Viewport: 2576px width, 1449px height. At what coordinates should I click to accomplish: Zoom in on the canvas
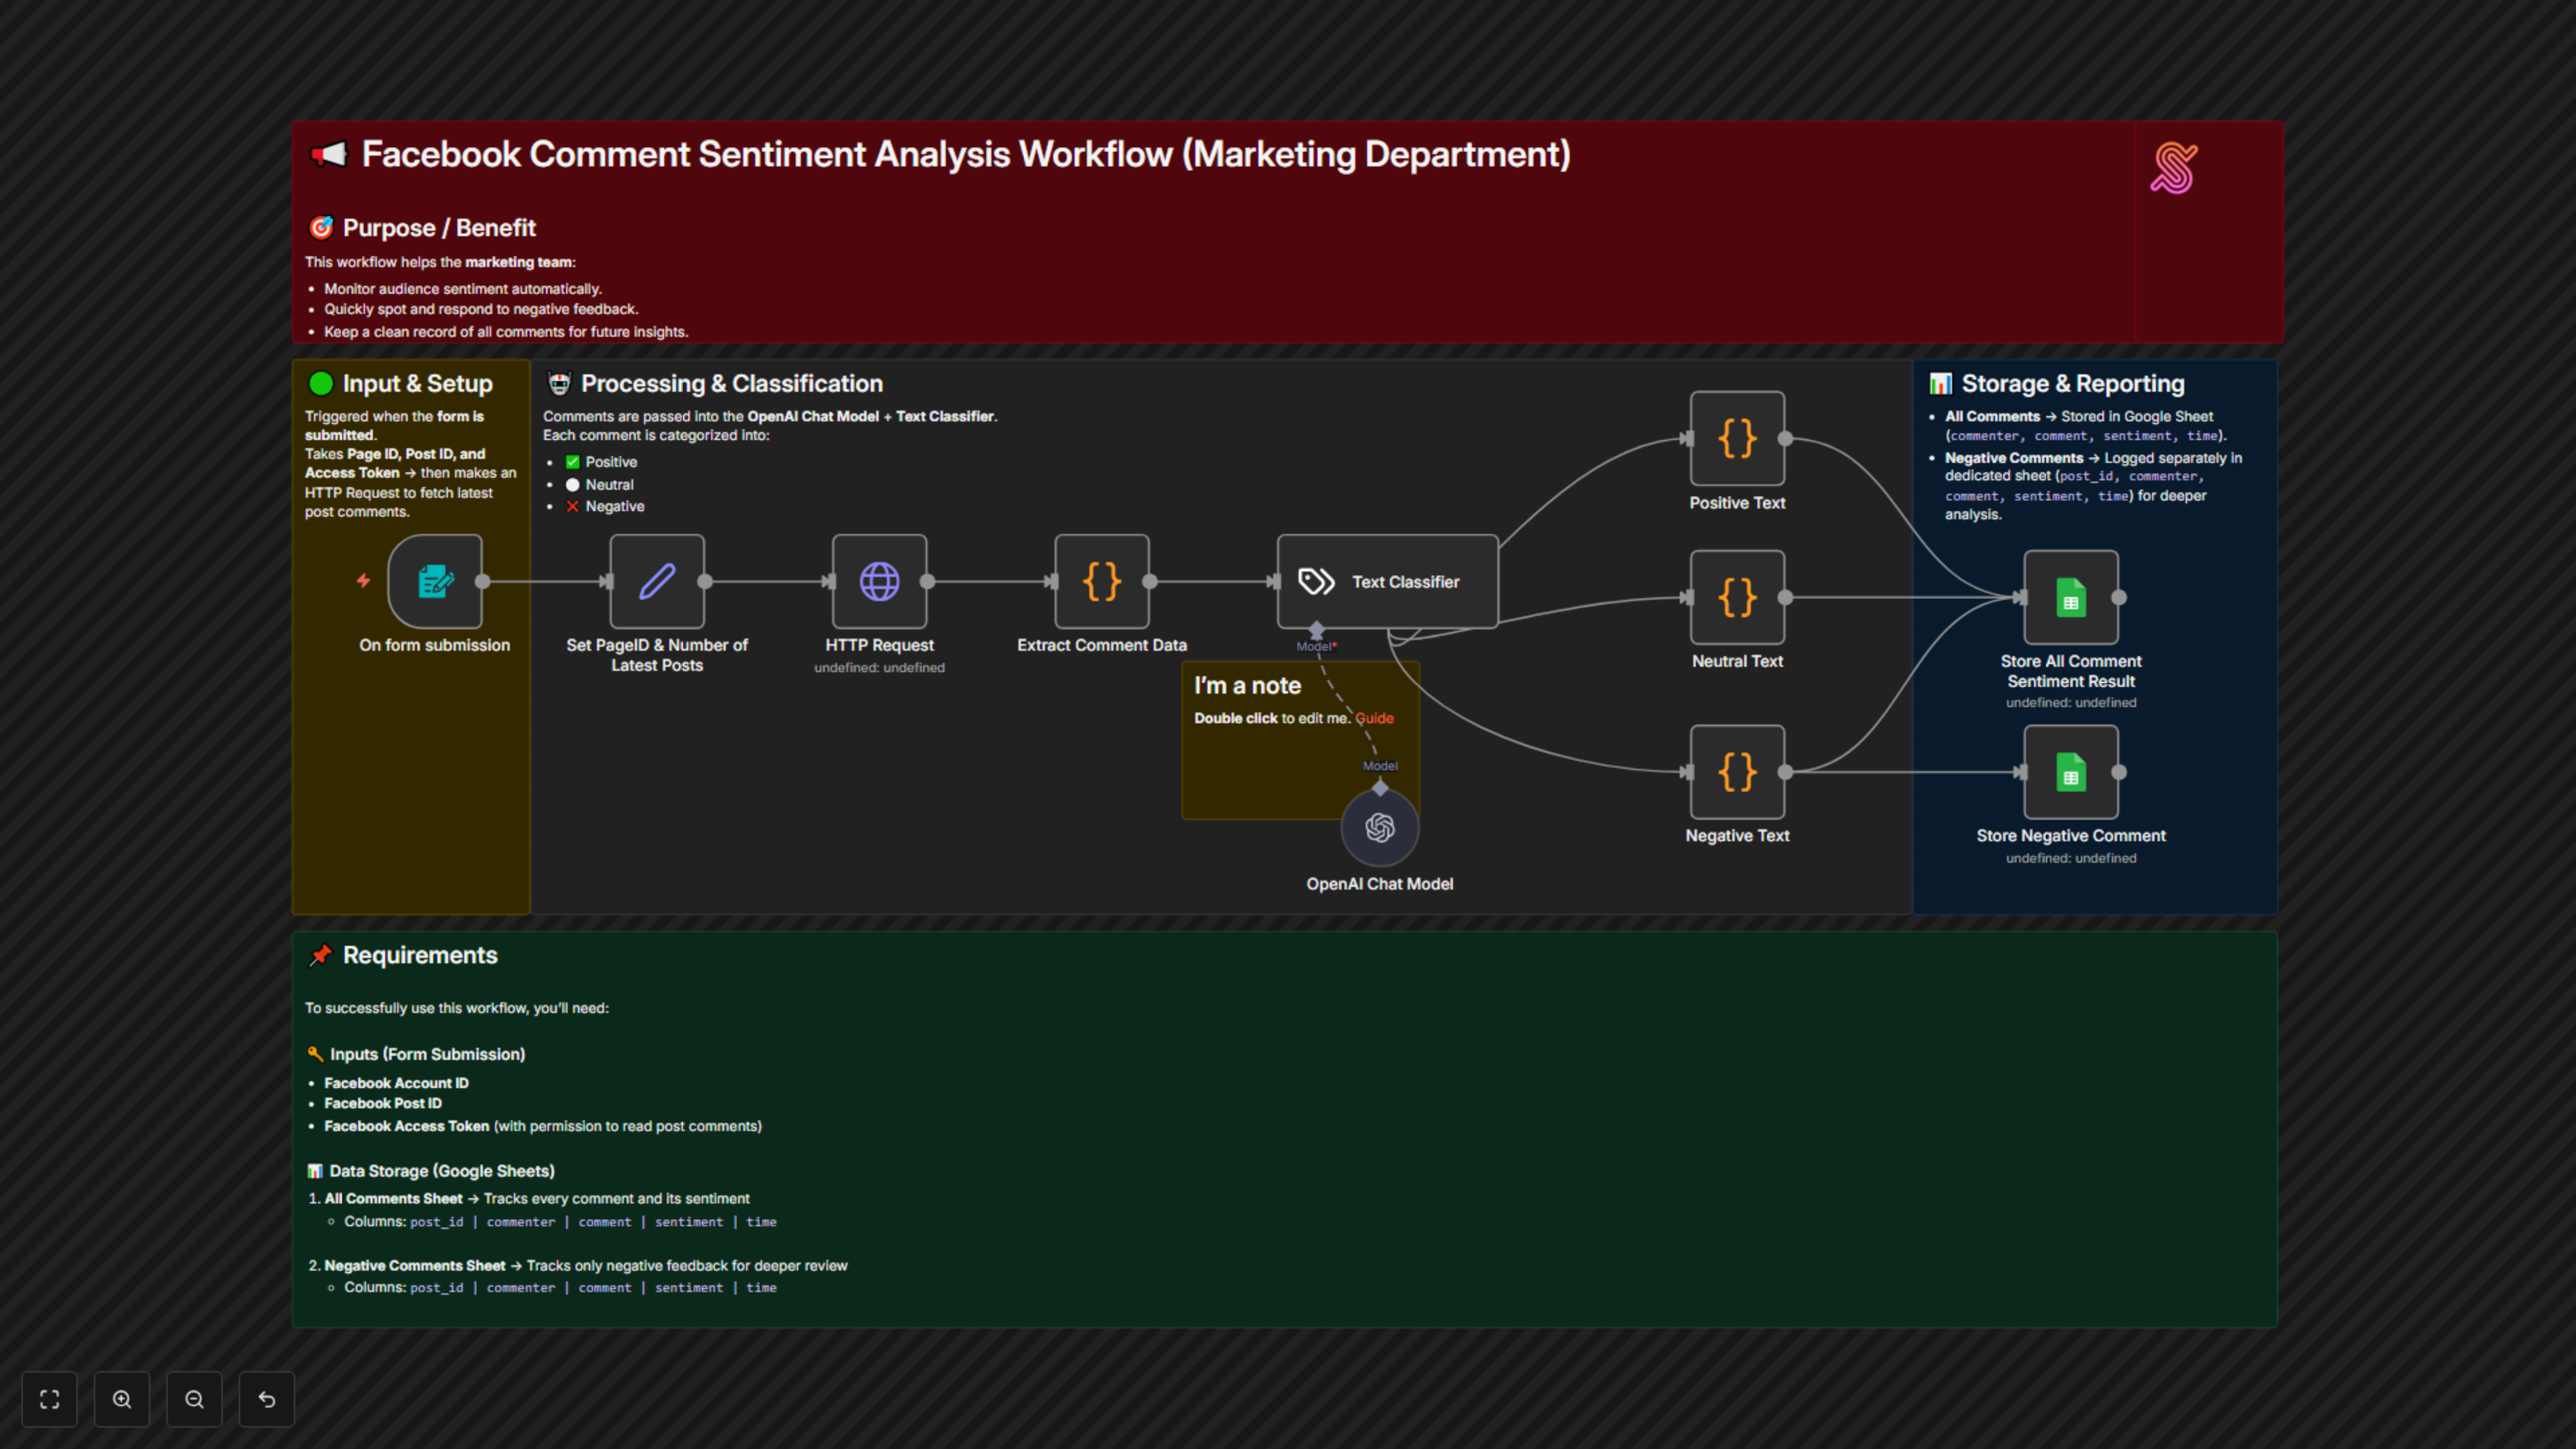pyautogui.click(x=122, y=1399)
